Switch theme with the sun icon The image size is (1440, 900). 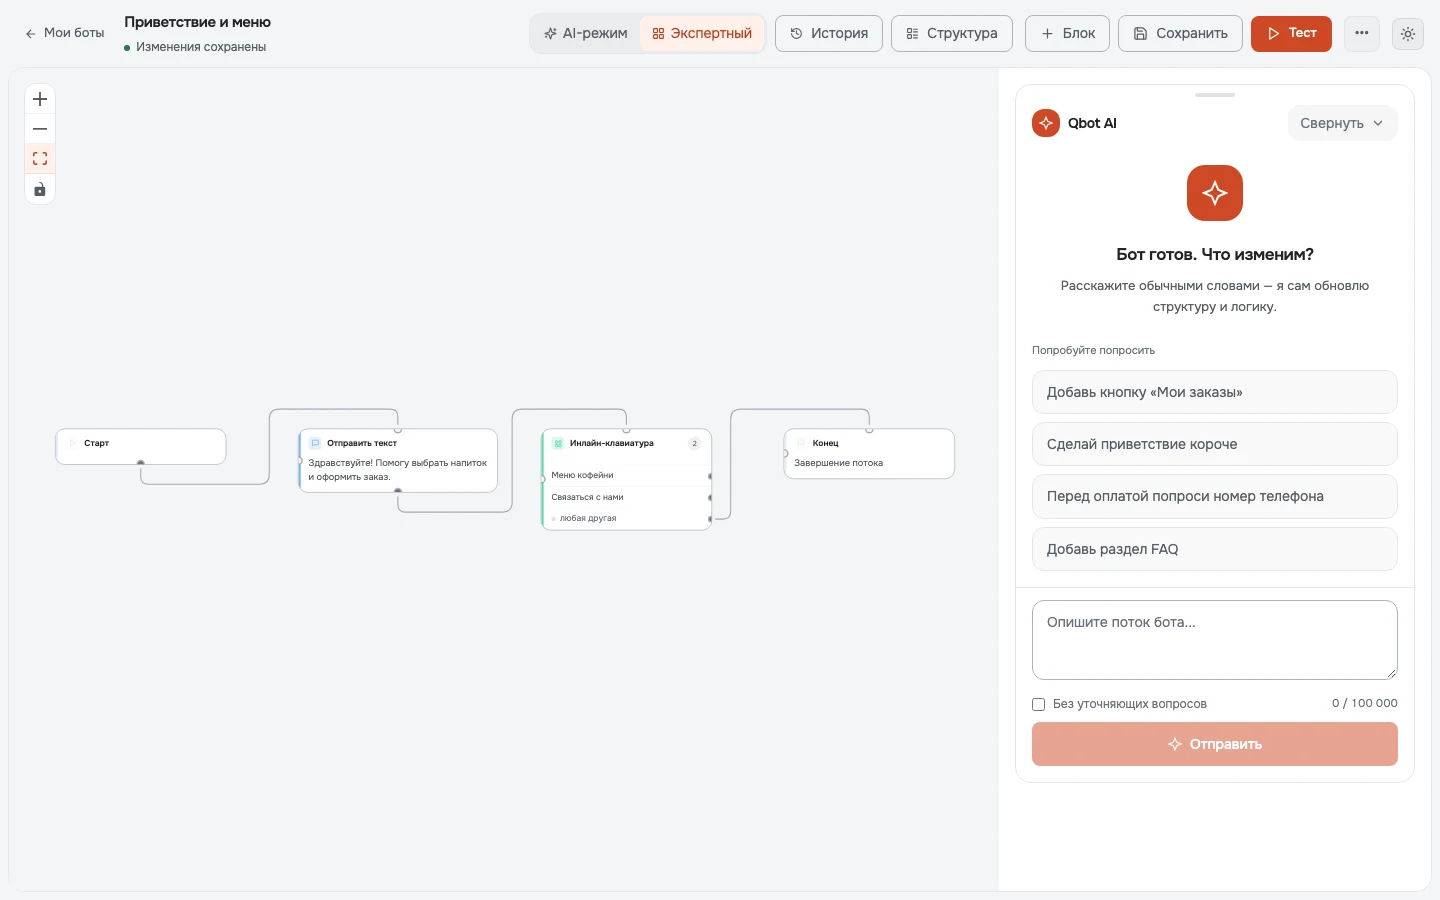click(1408, 33)
